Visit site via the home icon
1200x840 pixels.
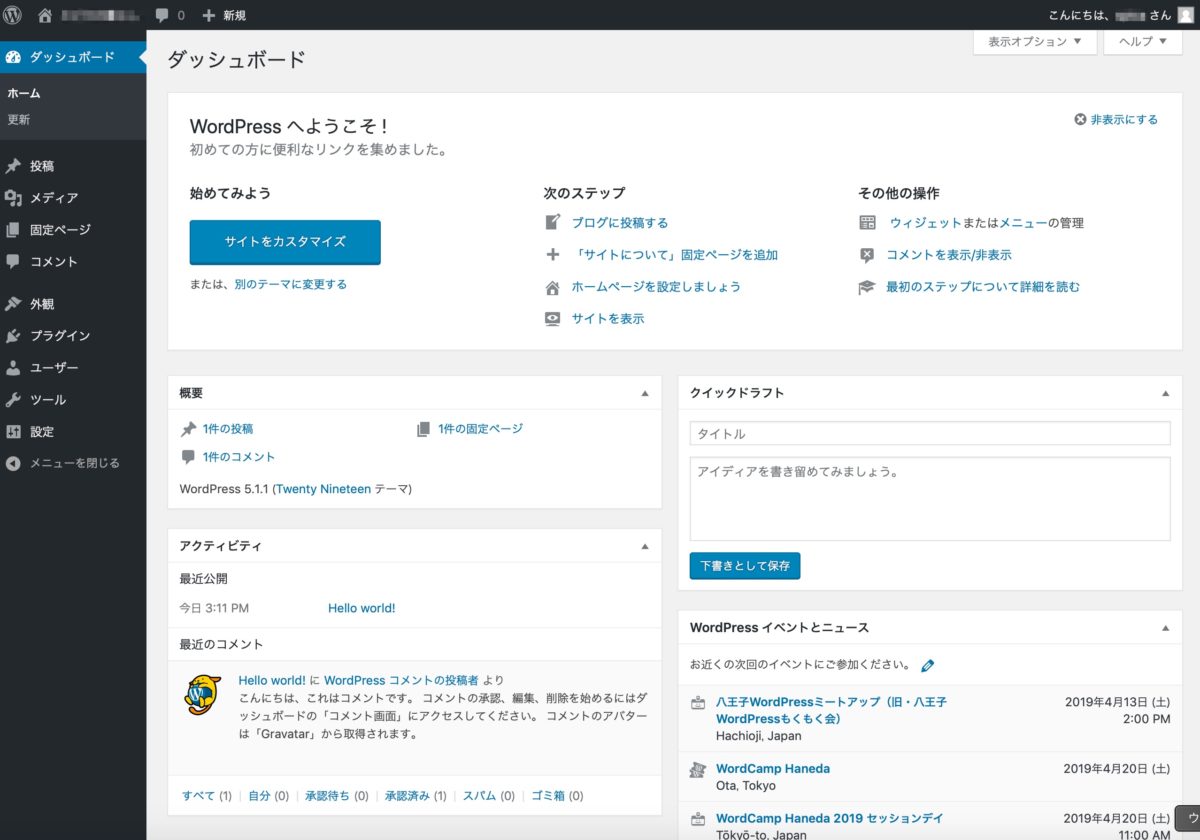(x=45, y=15)
